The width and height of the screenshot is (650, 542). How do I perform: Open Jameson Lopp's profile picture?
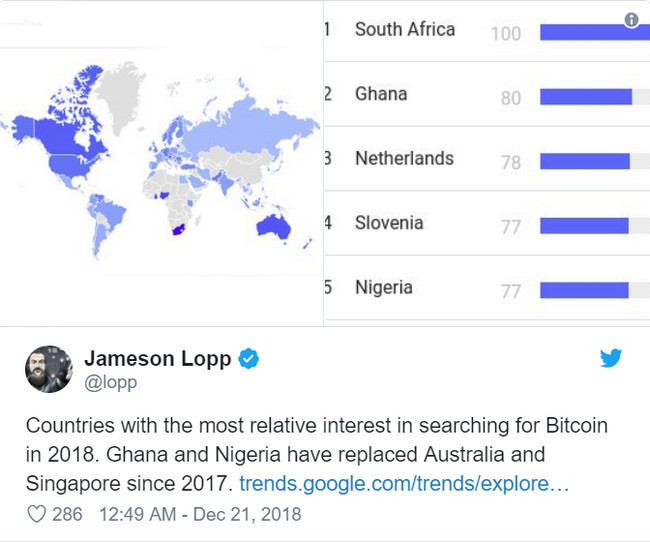[x=49, y=369]
